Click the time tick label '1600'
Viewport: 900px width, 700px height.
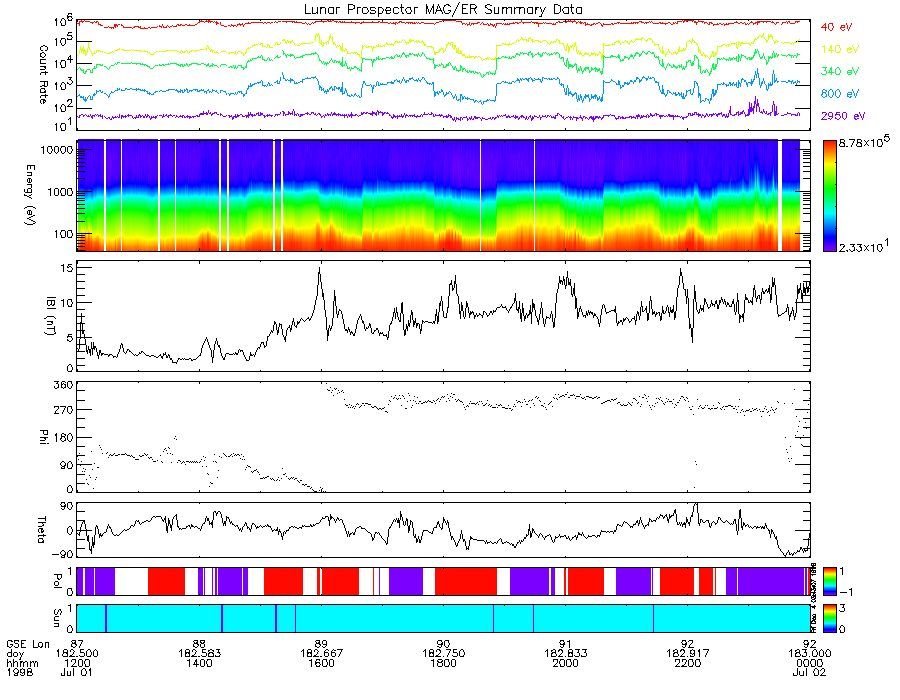pyautogui.click(x=321, y=663)
